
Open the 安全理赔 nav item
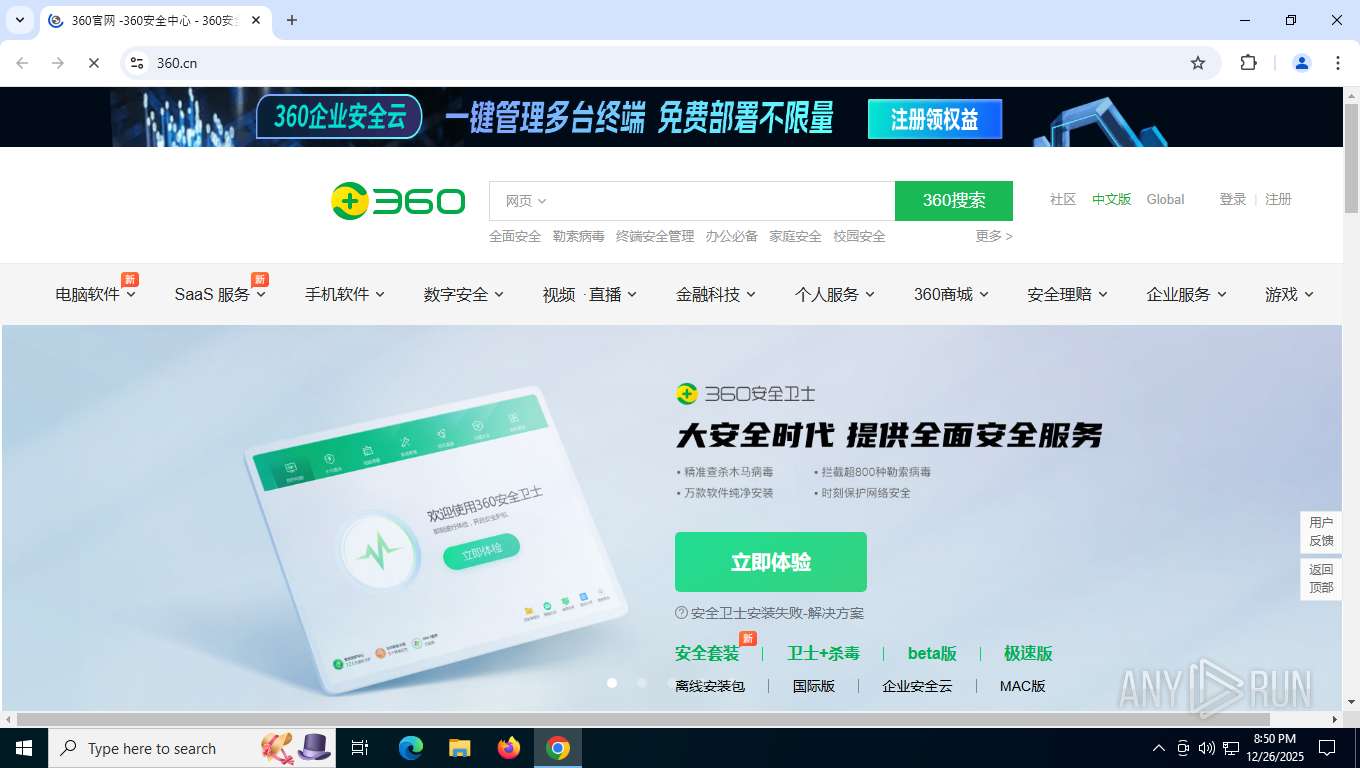pyautogui.click(x=1067, y=294)
